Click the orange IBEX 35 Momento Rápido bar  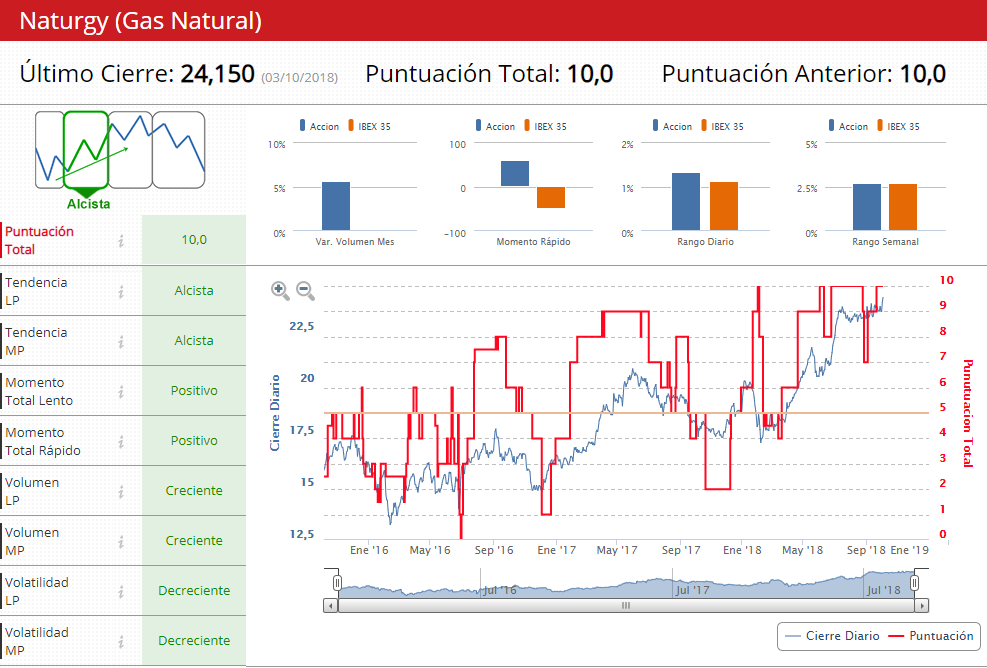(x=551, y=198)
